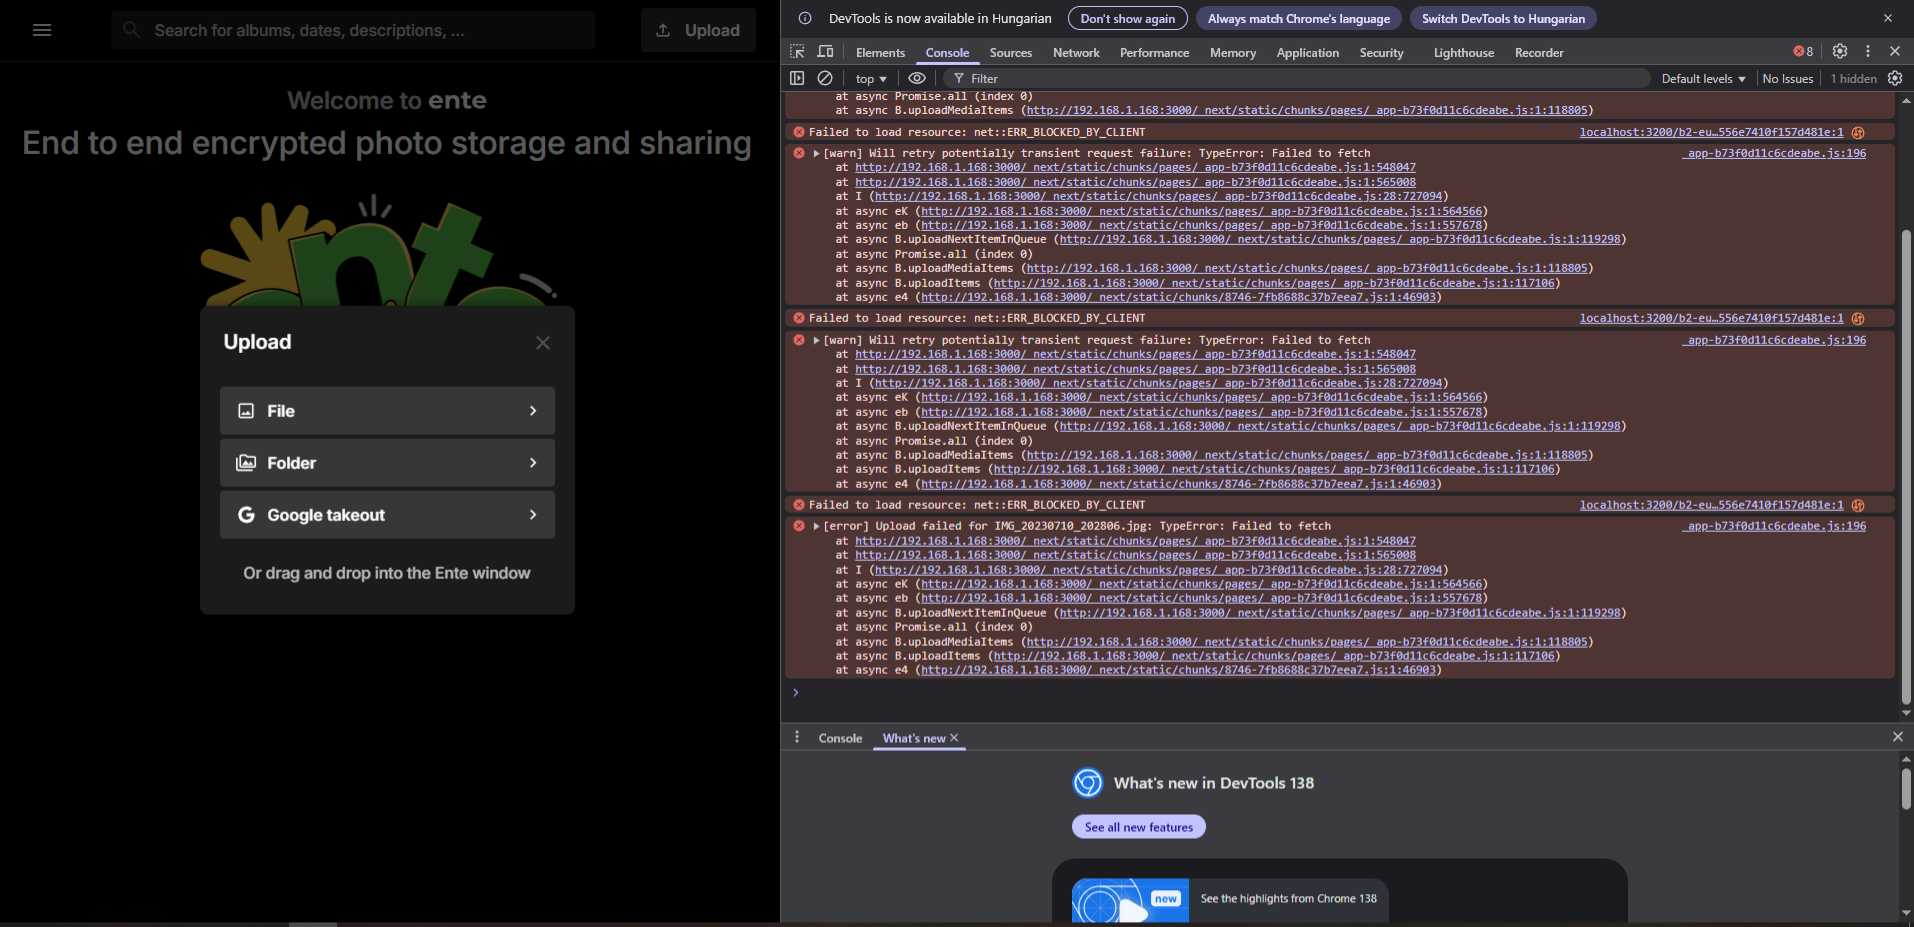Click "Always match Chrome's language"
This screenshot has height=927, width=1914.
pyautogui.click(x=1299, y=18)
